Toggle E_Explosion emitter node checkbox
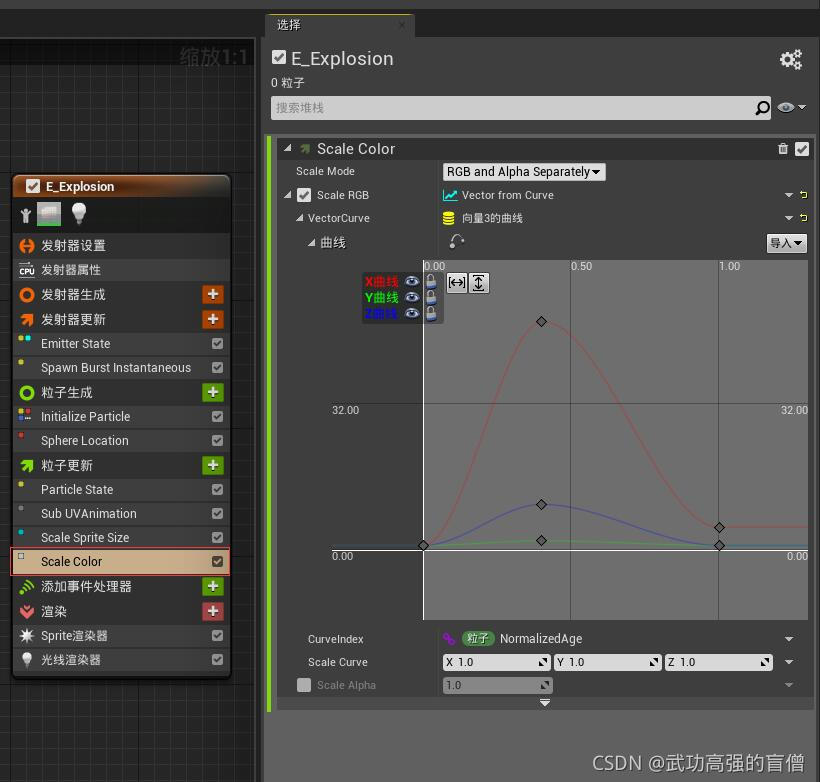 33,186
